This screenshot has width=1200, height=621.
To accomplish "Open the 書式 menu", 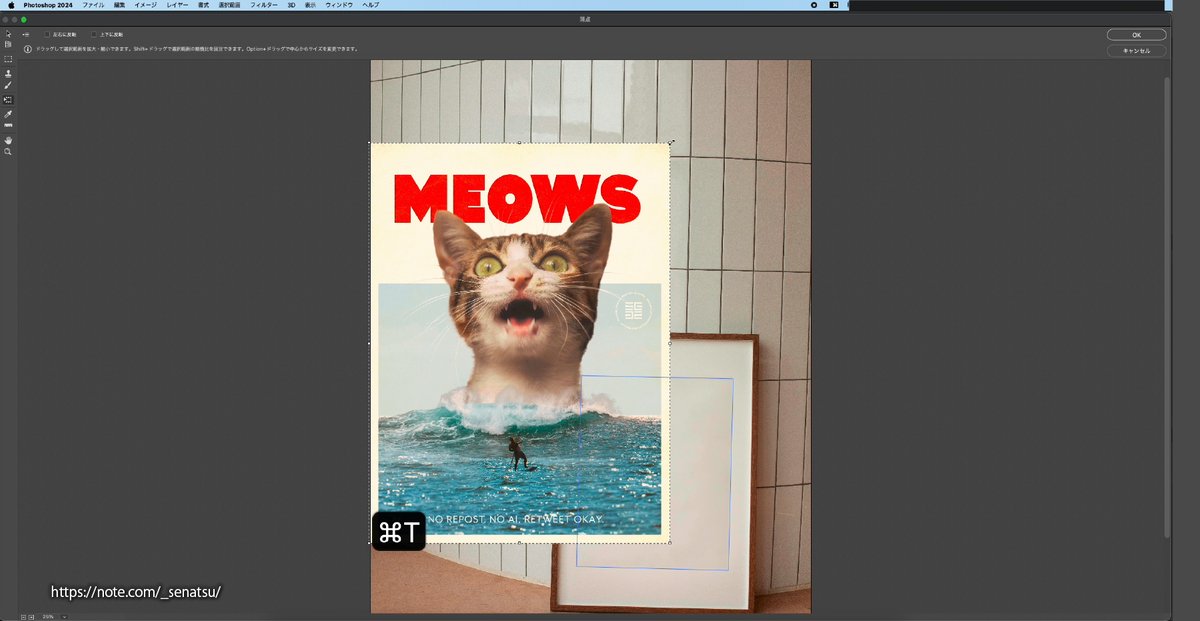I will click(x=203, y=5).
